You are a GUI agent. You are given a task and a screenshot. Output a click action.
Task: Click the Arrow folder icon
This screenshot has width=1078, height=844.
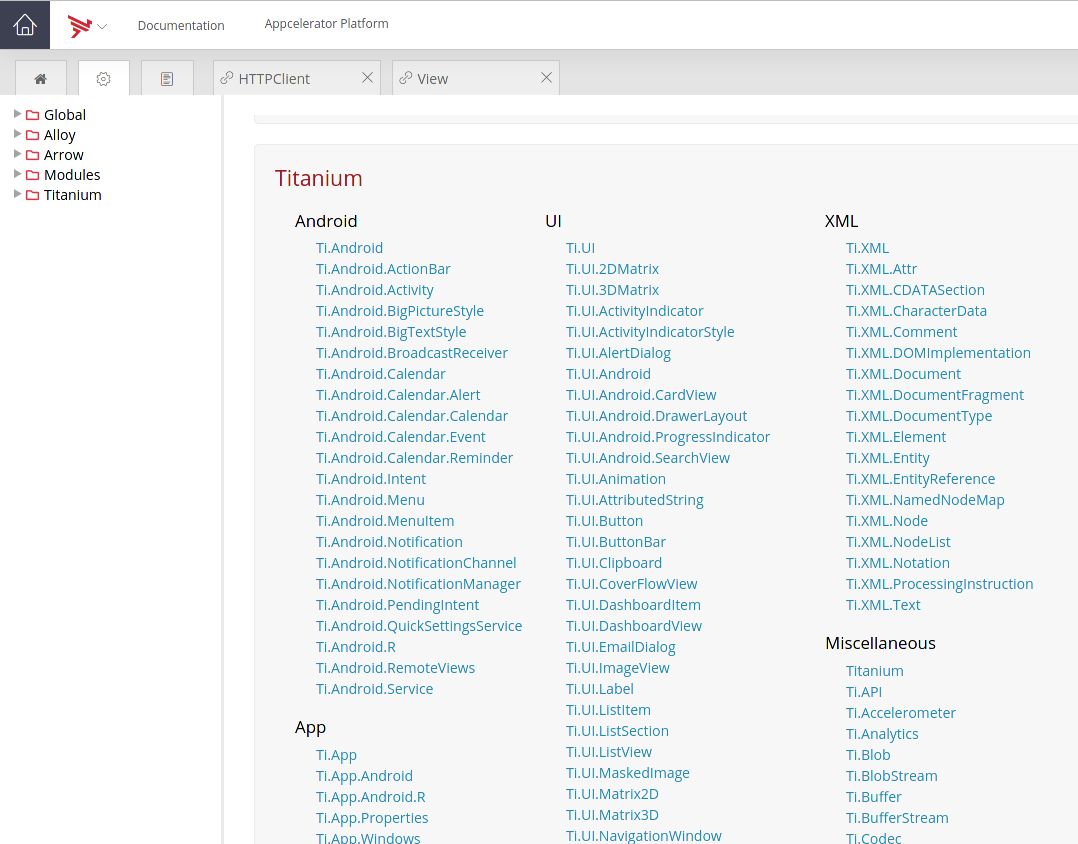(x=32, y=155)
